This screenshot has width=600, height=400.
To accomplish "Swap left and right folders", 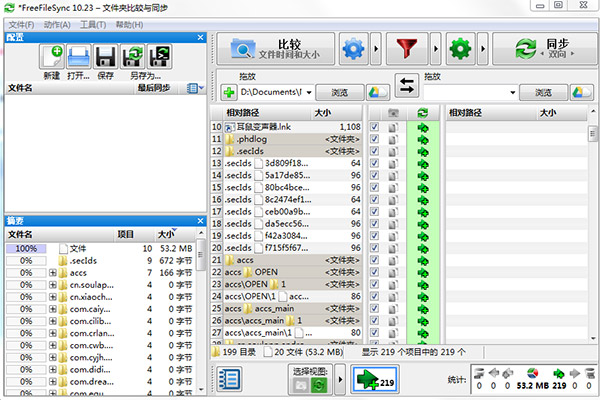I will (x=406, y=85).
